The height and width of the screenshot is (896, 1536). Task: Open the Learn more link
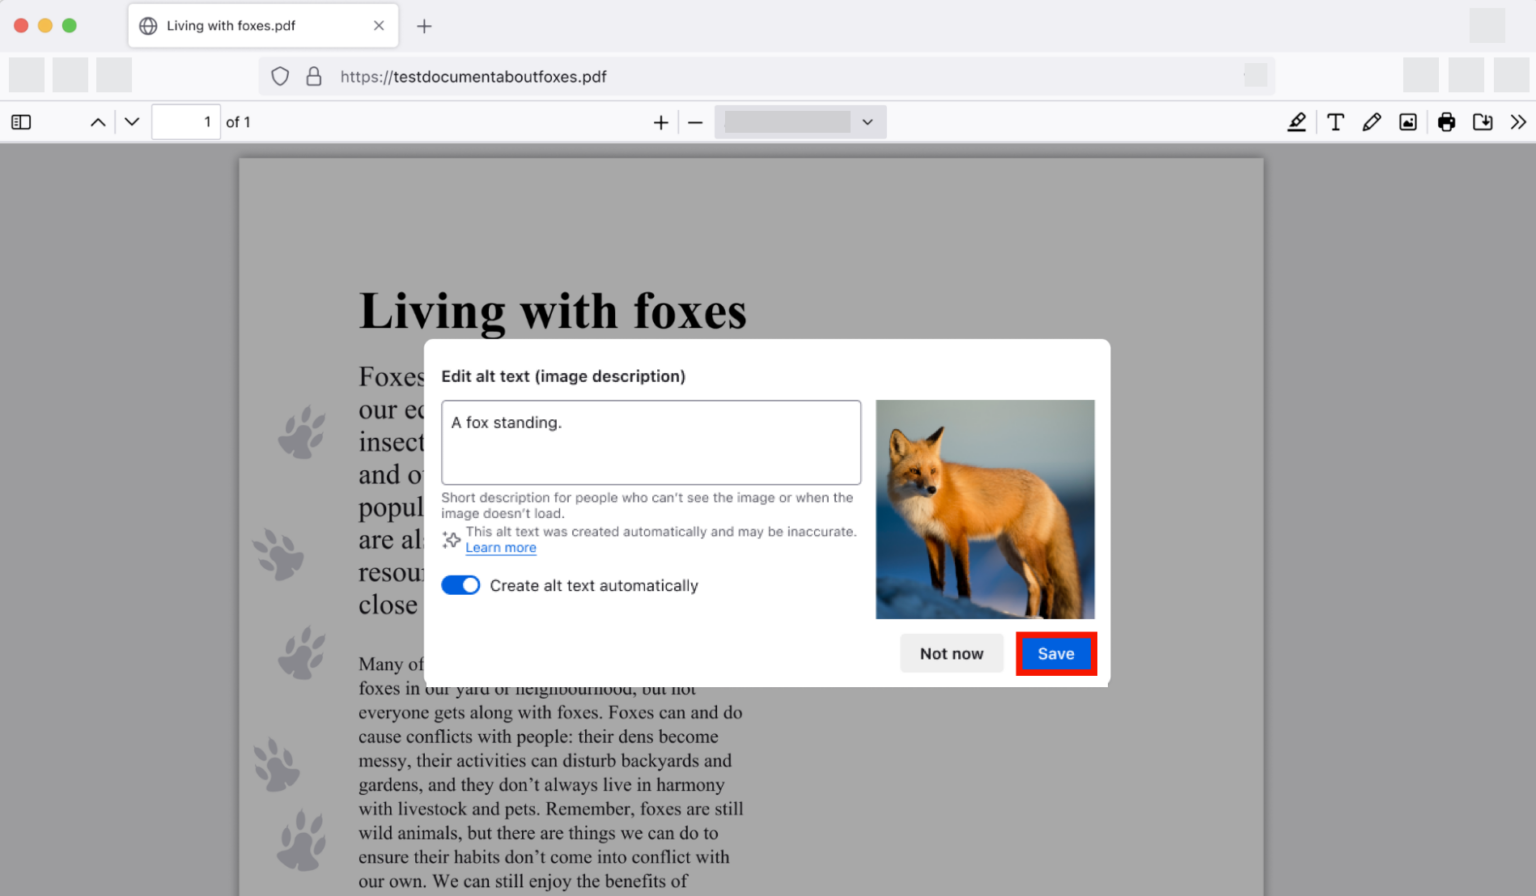pos(500,547)
